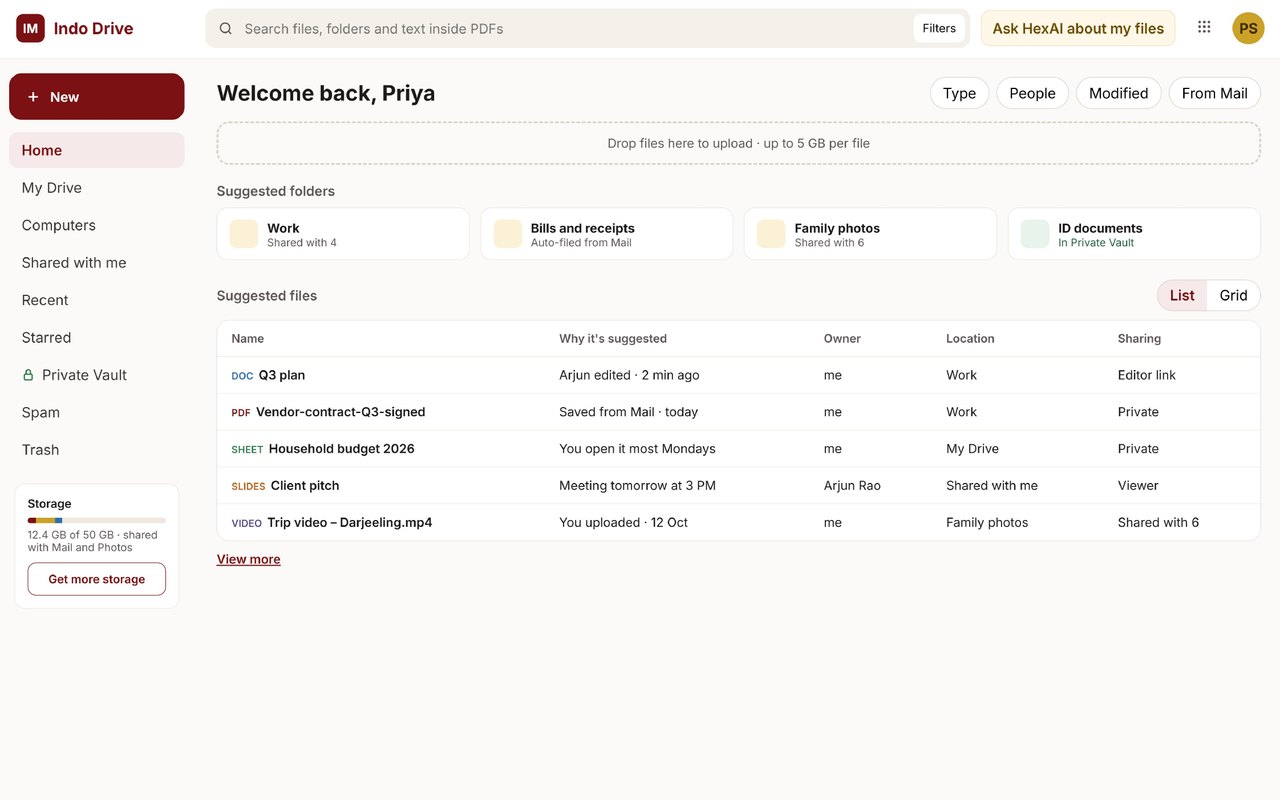Click the VIDEO badge beside Trip video
The height and width of the screenshot is (800, 1280).
pos(246,523)
